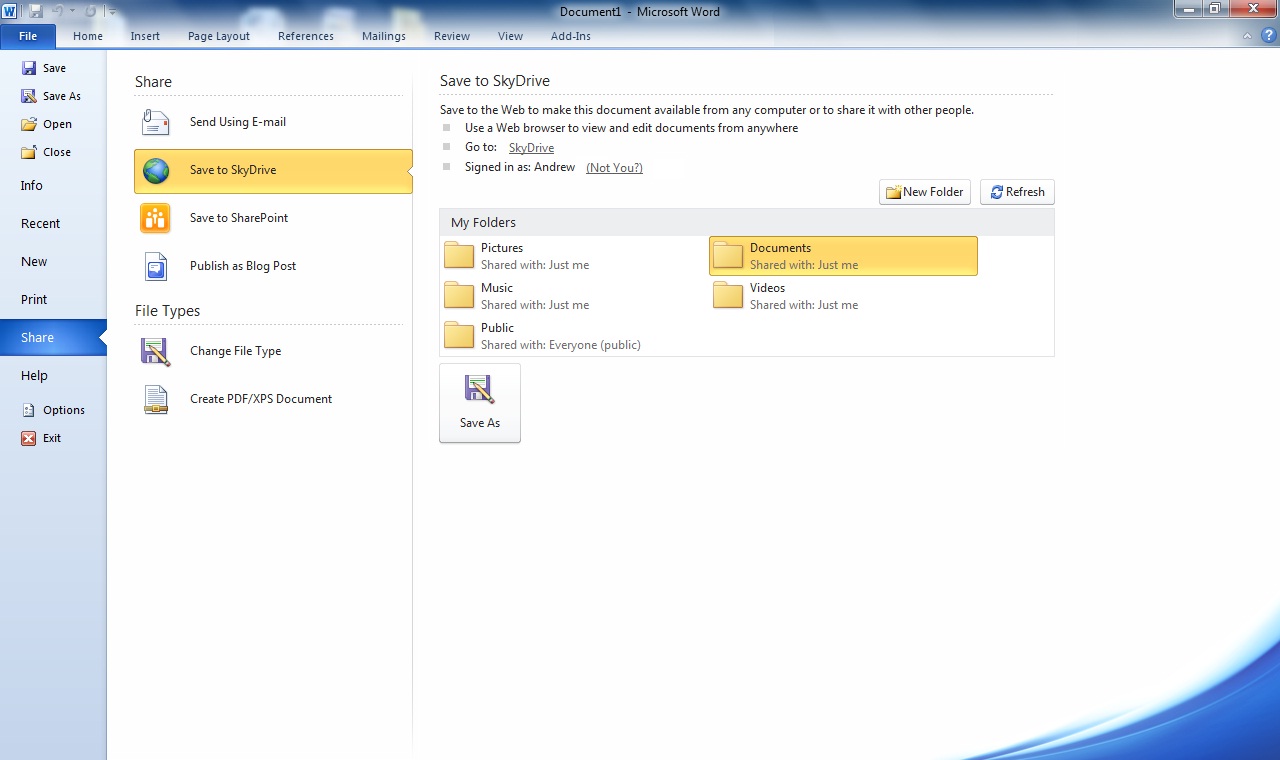This screenshot has width=1280, height=760.
Task: Click the Change File Type icon
Action: (x=156, y=351)
